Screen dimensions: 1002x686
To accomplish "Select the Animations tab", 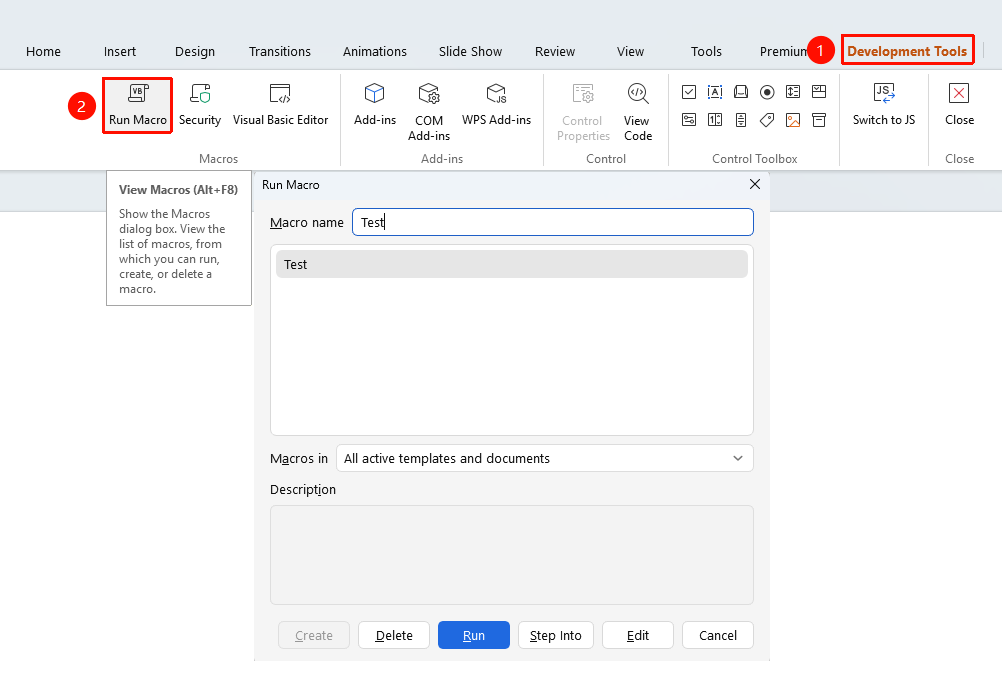I will point(374,52).
